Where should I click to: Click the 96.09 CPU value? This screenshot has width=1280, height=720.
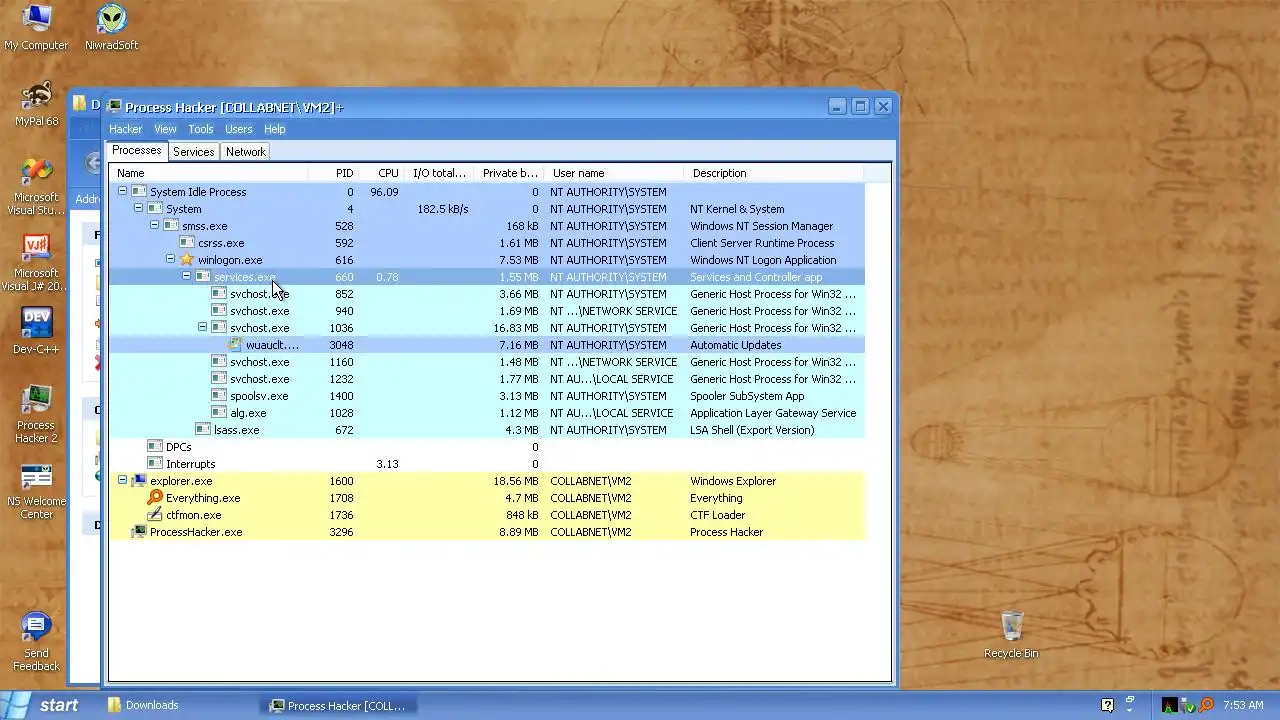coord(384,192)
